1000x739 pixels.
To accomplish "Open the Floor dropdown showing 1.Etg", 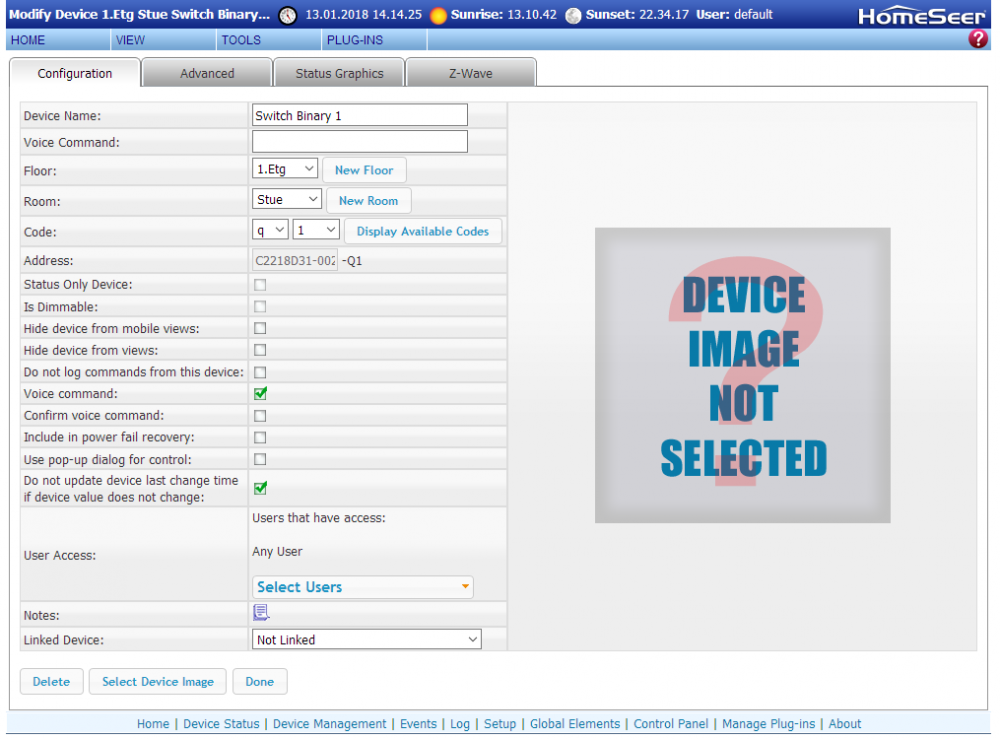I will point(285,170).
